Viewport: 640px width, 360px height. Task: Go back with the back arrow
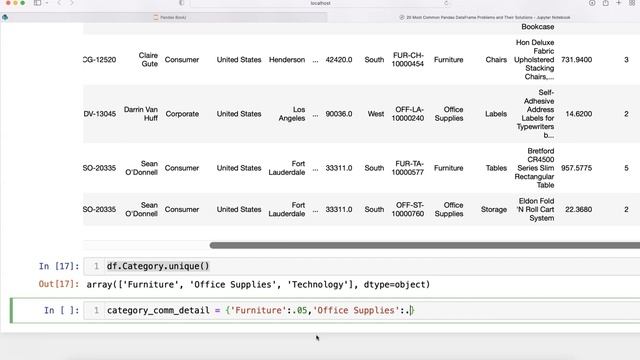point(59,3)
